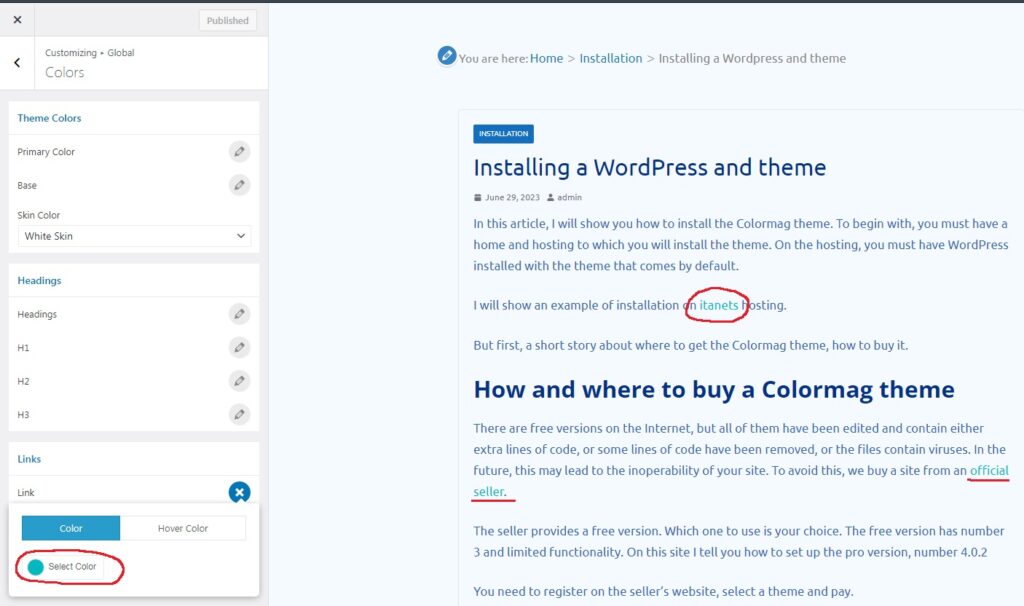Click the Link row label
The height and width of the screenshot is (606, 1024).
(26, 492)
